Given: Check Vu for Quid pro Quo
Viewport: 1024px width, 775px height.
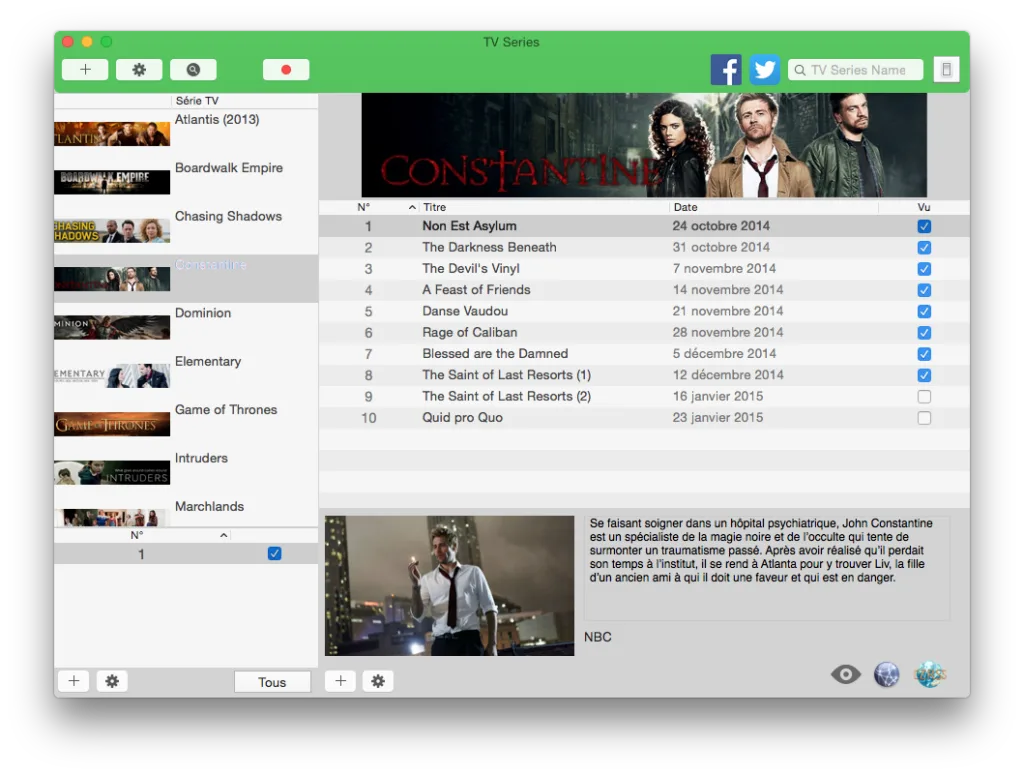Looking at the screenshot, I should tap(924, 418).
